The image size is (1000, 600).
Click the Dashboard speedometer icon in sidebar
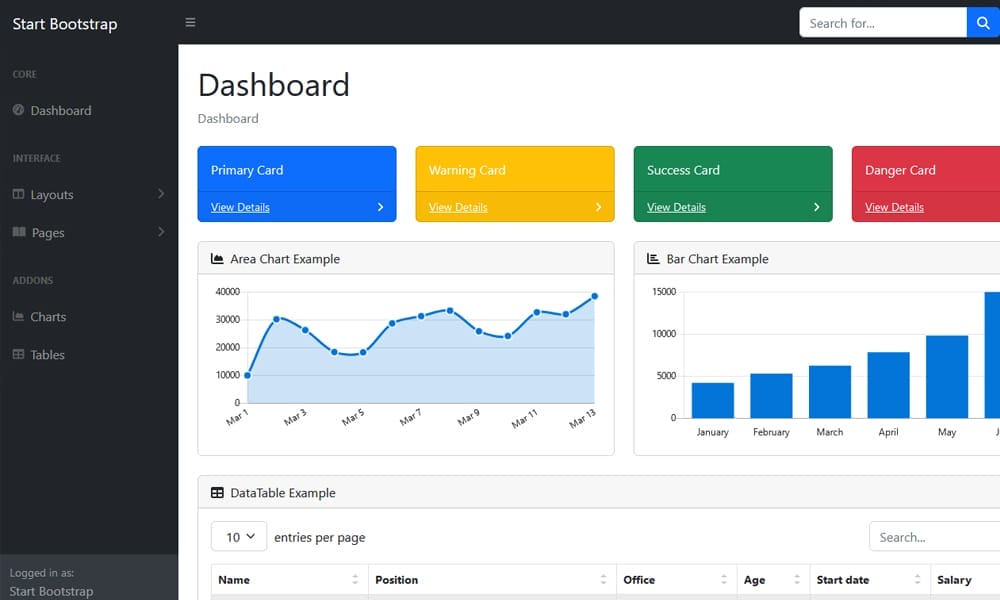click(x=18, y=110)
